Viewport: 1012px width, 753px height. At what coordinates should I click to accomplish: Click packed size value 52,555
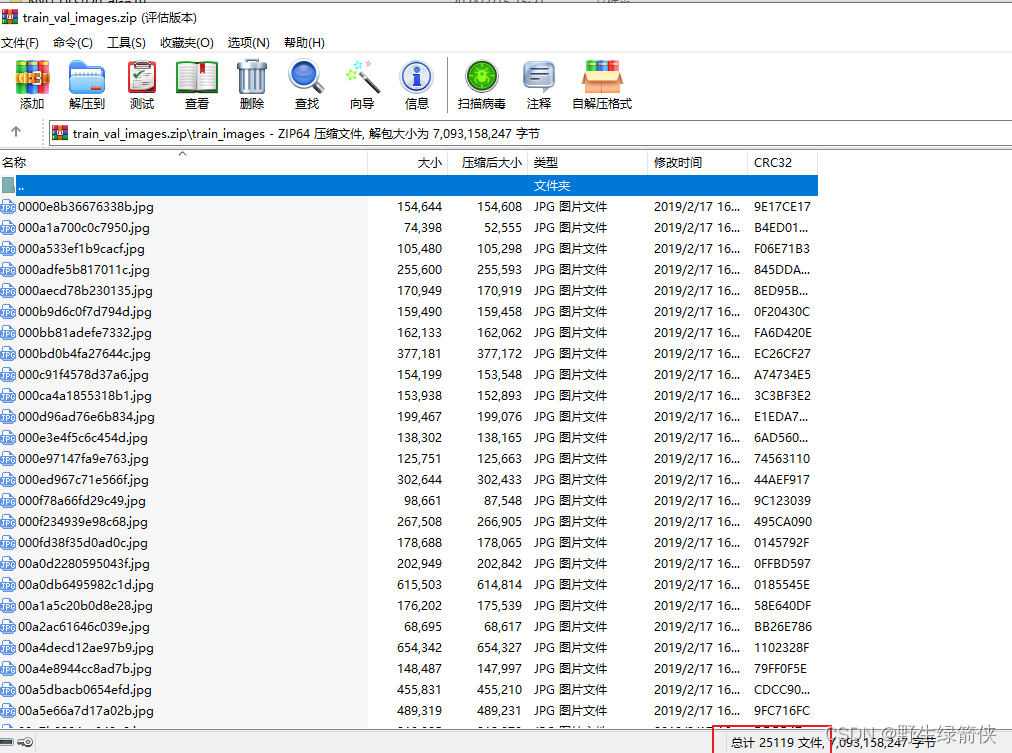point(503,228)
